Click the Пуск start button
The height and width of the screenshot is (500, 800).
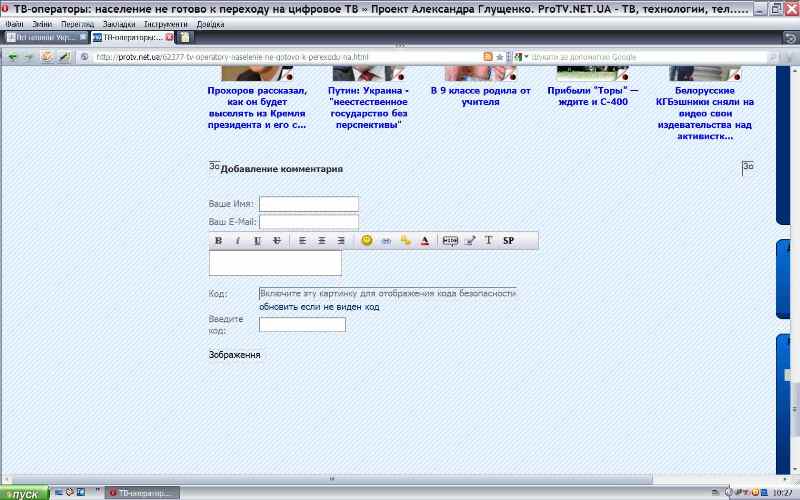[x=22, y=493]
